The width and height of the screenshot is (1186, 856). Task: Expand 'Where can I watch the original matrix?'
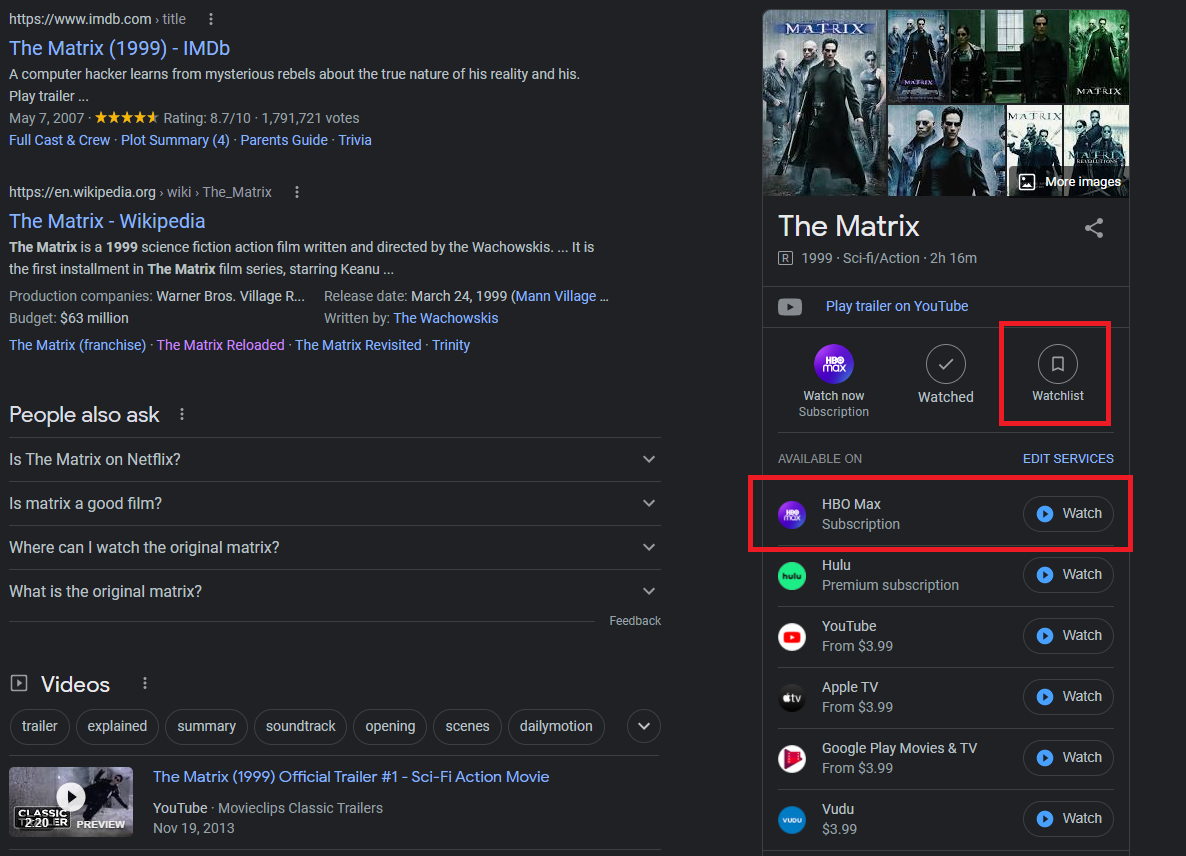point(334,547)
